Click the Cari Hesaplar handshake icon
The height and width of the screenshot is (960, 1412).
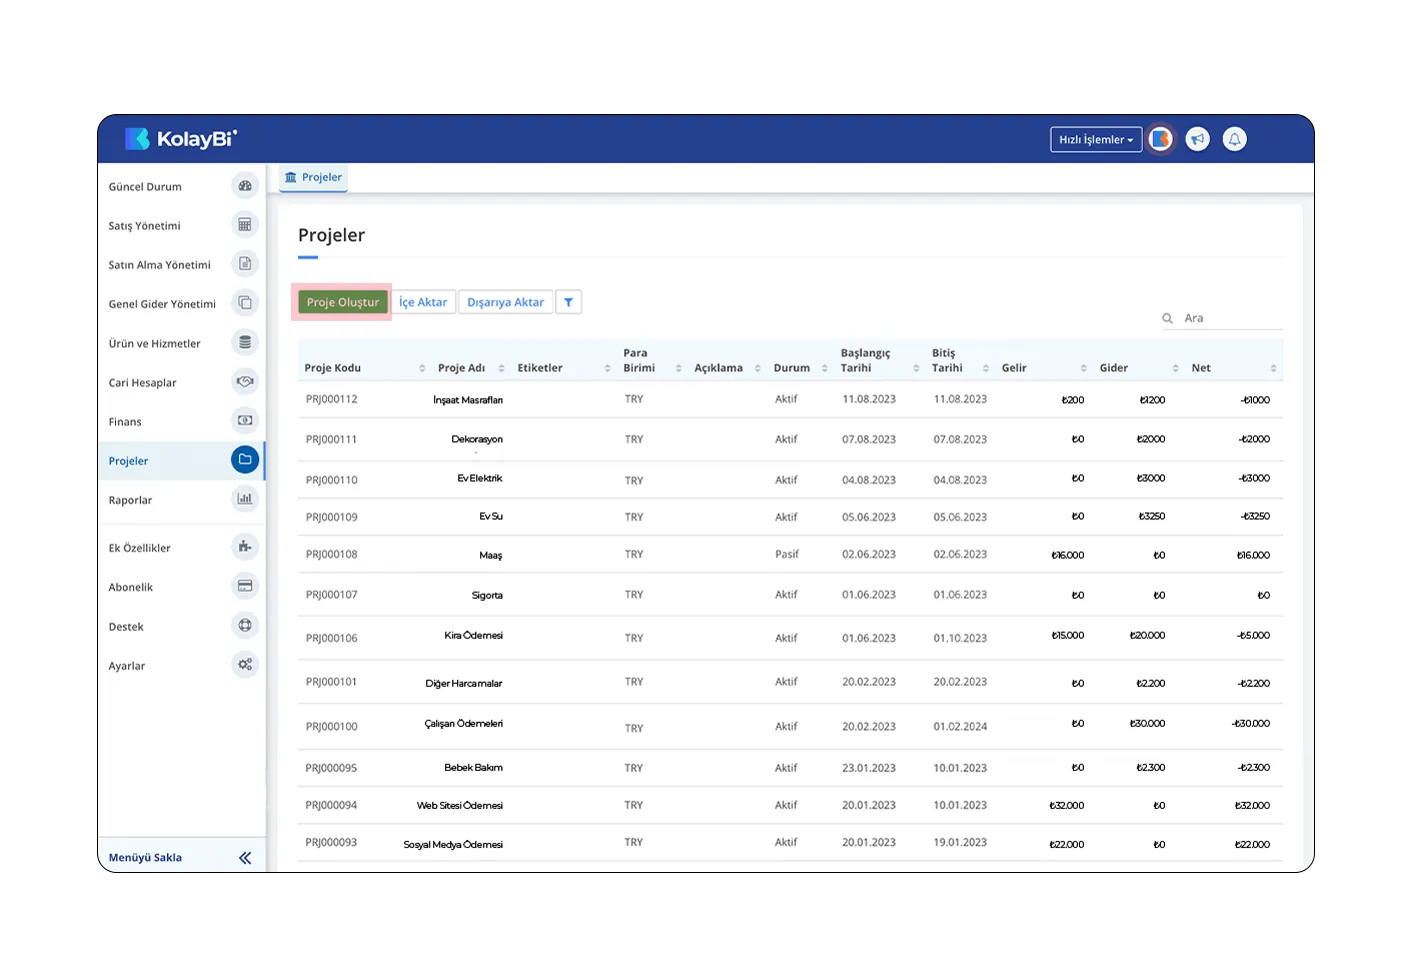coord(245,381)
